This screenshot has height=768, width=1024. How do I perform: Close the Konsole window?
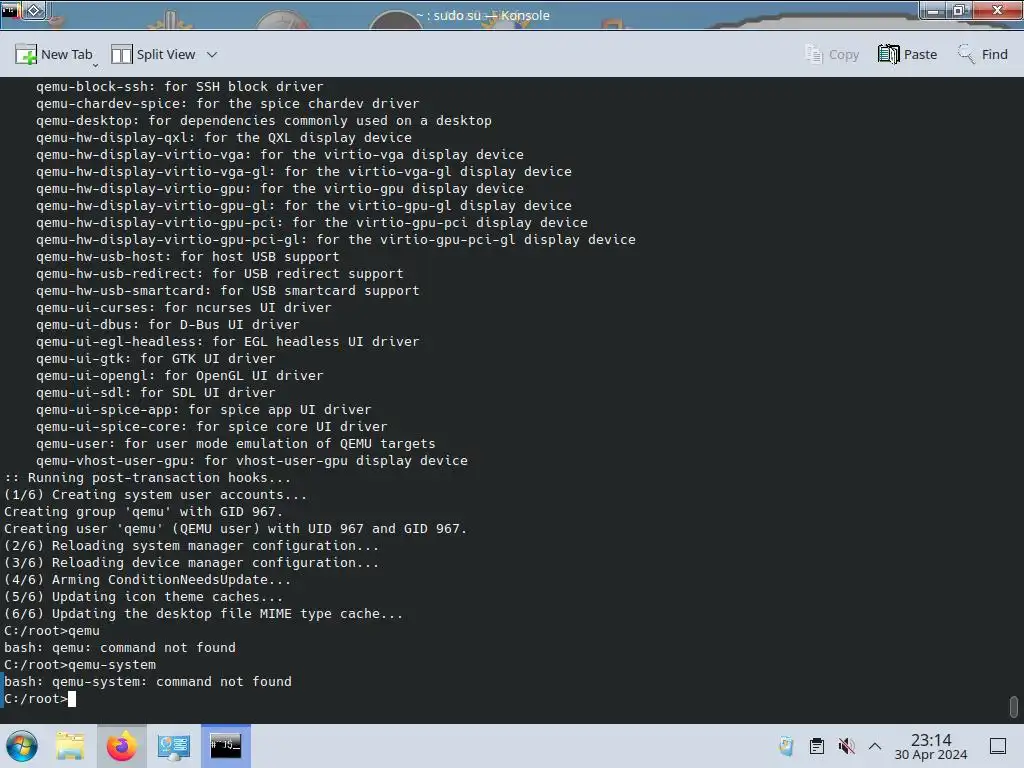point(997,10)
